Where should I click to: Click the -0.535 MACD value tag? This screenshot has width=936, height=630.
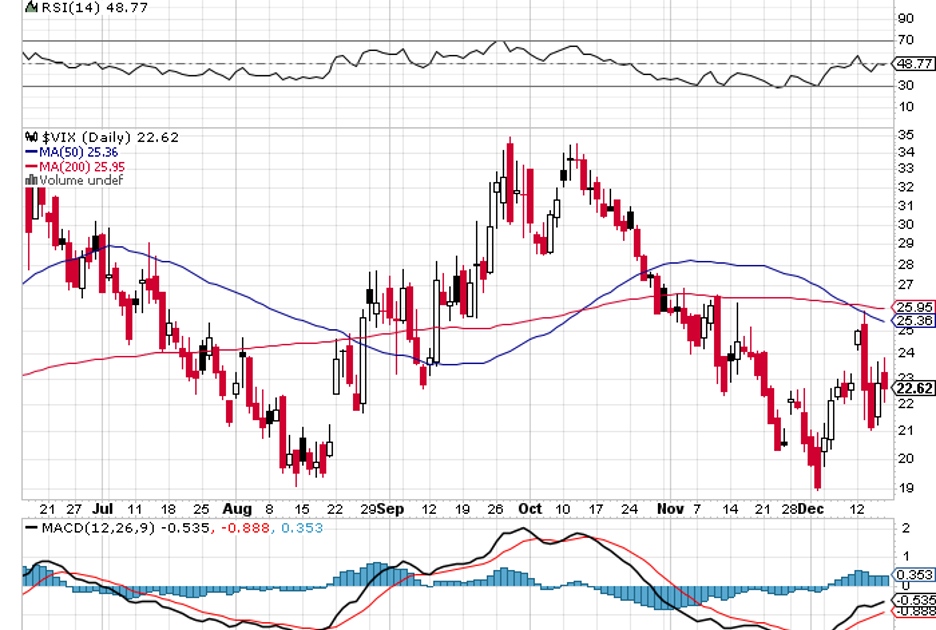915,599
